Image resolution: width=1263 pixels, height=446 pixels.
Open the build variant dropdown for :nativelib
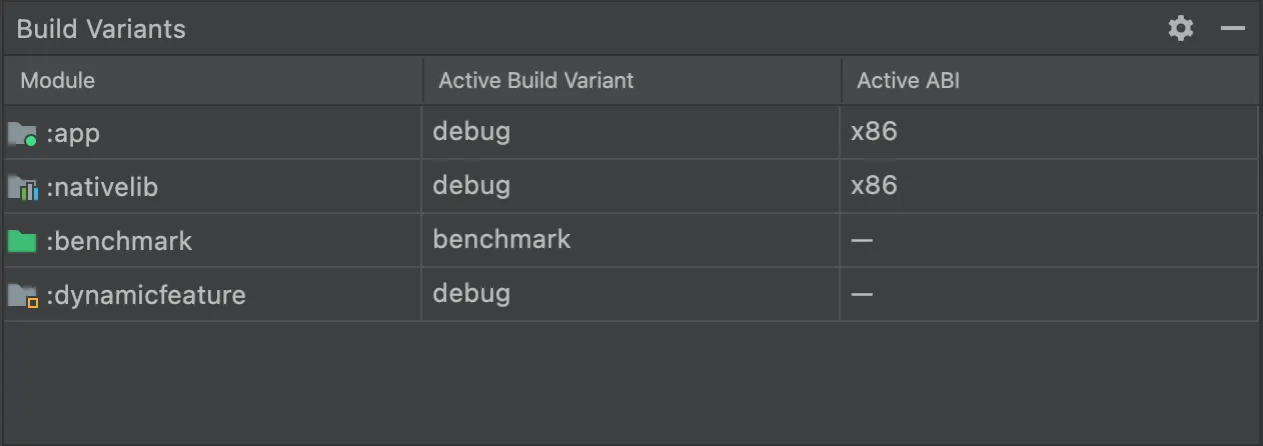click(630, 186)
